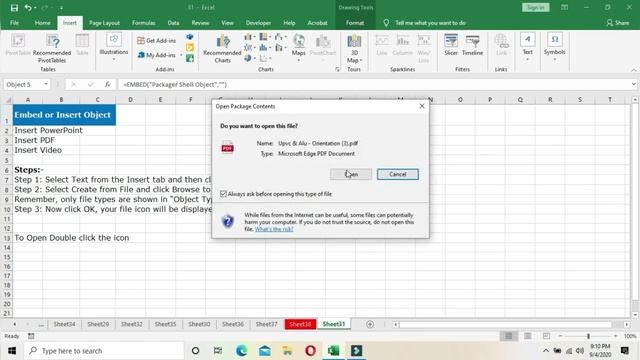Click the zoom in plus button
The image size is (640, 360).
pyautogui.click(x=616, y=336)
